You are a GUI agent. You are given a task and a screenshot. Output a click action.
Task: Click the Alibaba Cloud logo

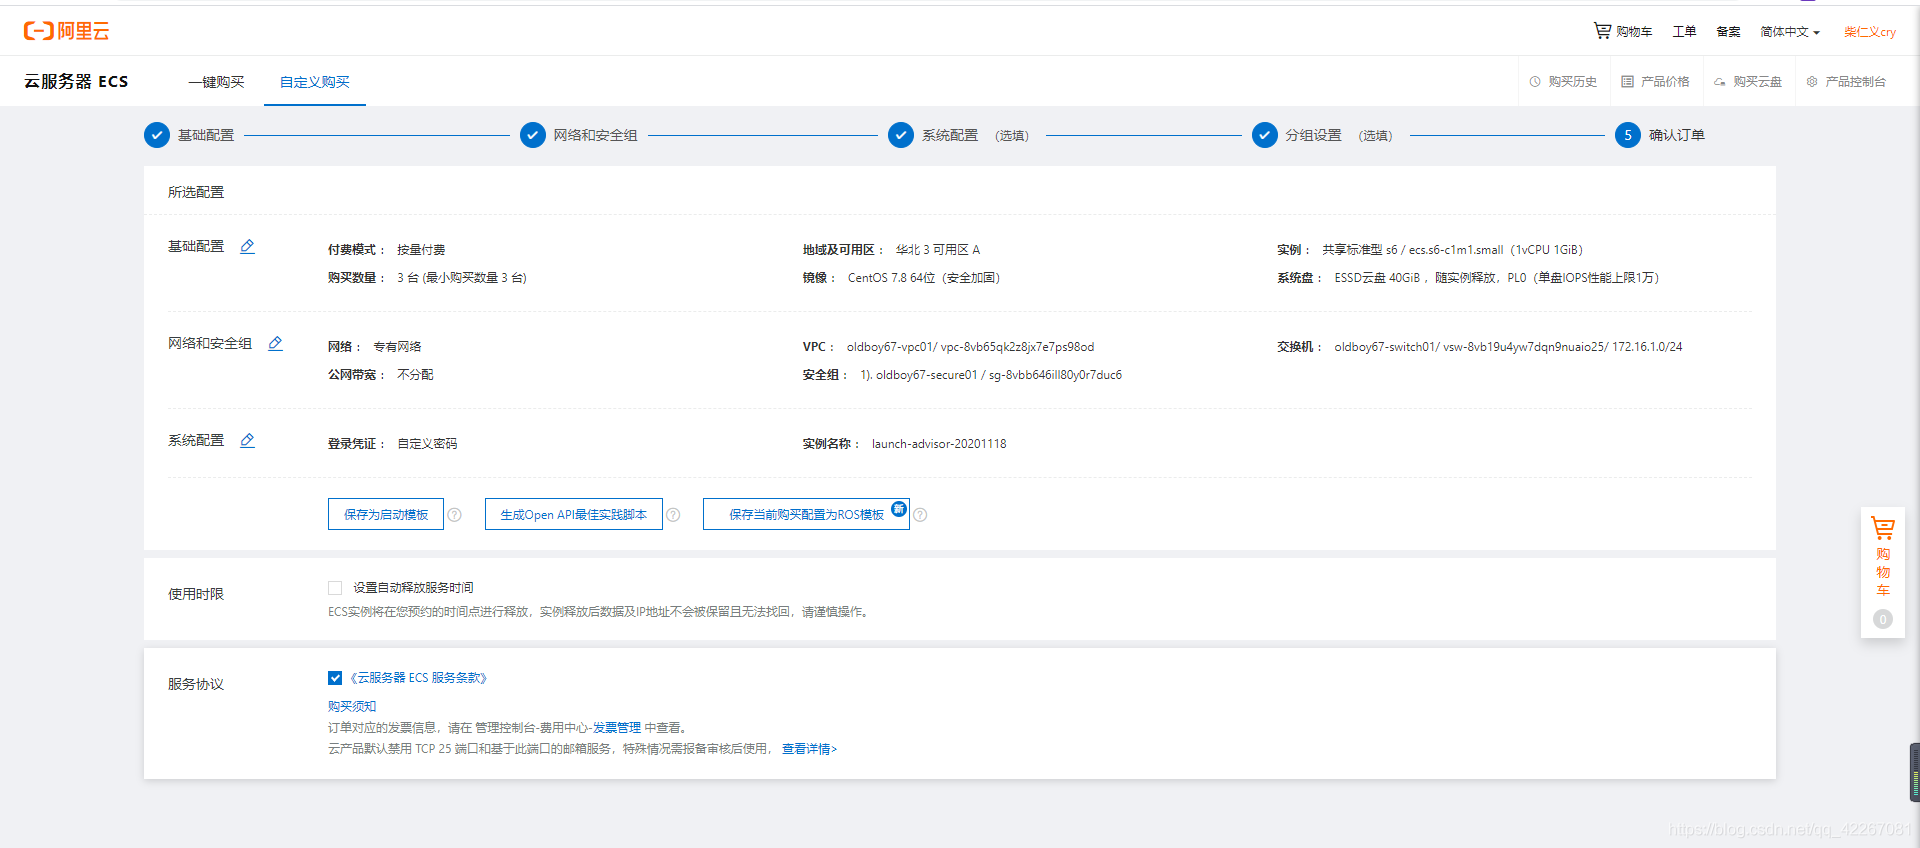(66, 31)
